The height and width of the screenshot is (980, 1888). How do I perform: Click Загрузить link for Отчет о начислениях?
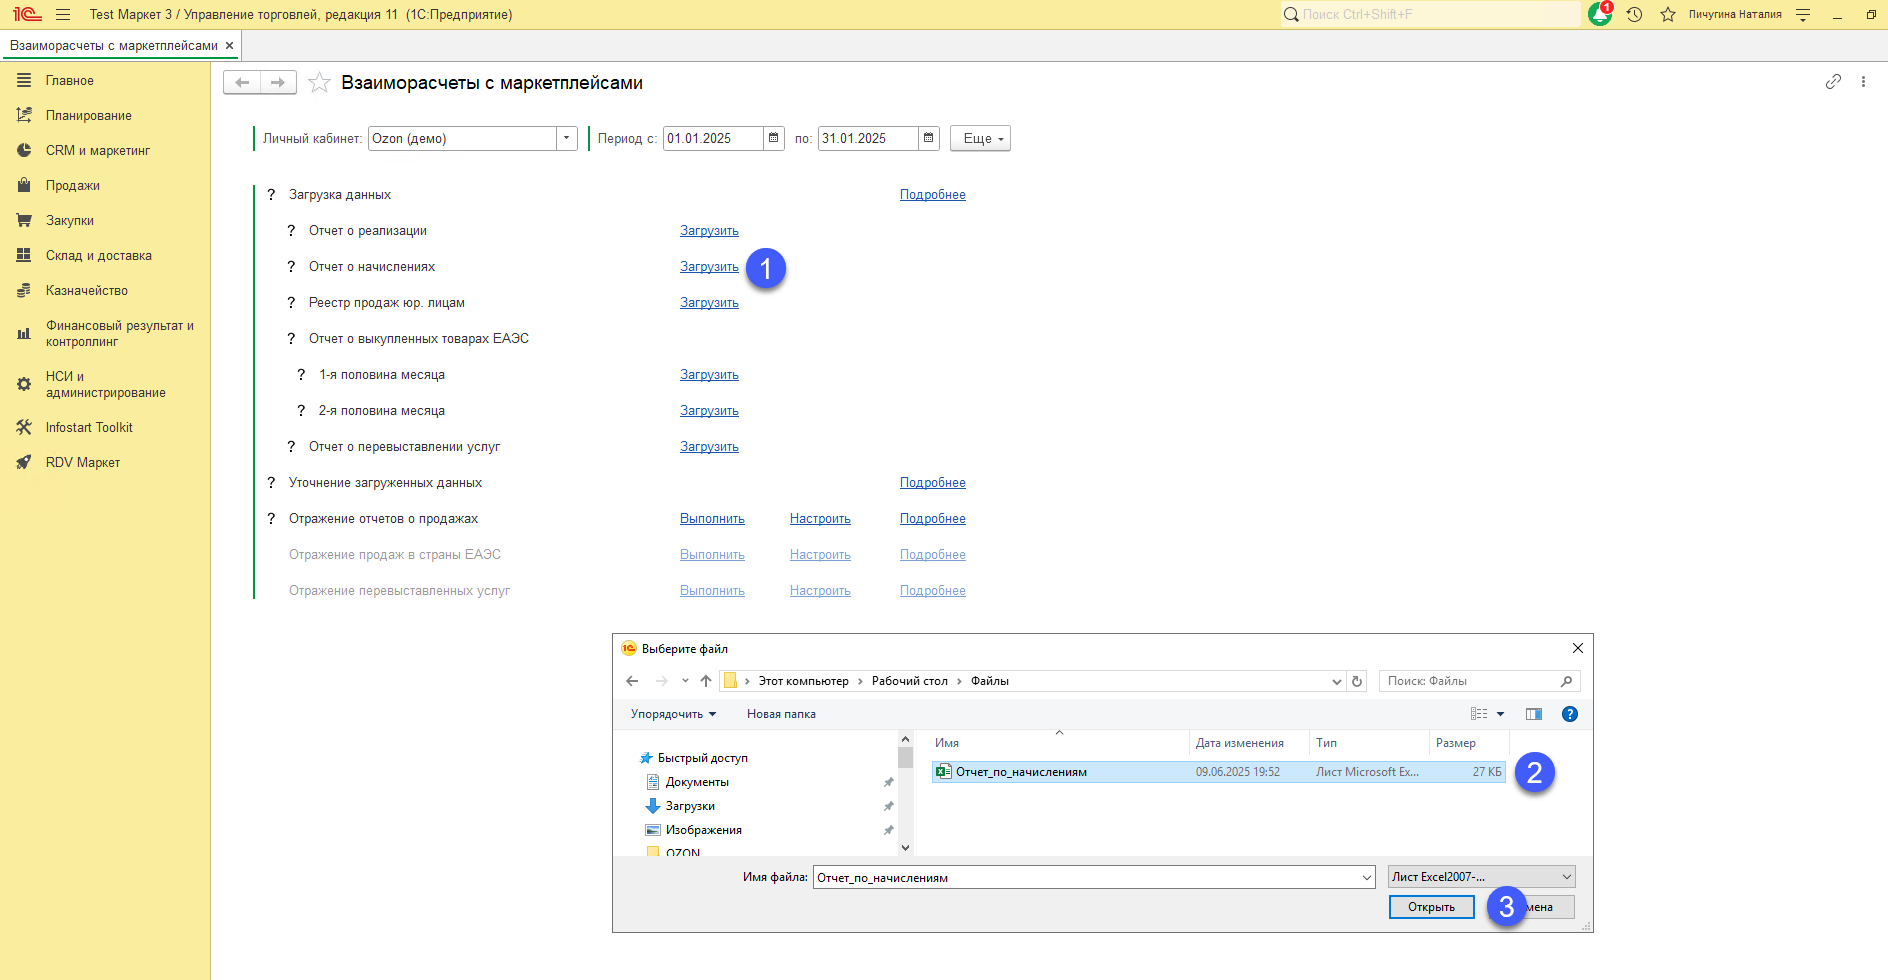click(709, 267)
